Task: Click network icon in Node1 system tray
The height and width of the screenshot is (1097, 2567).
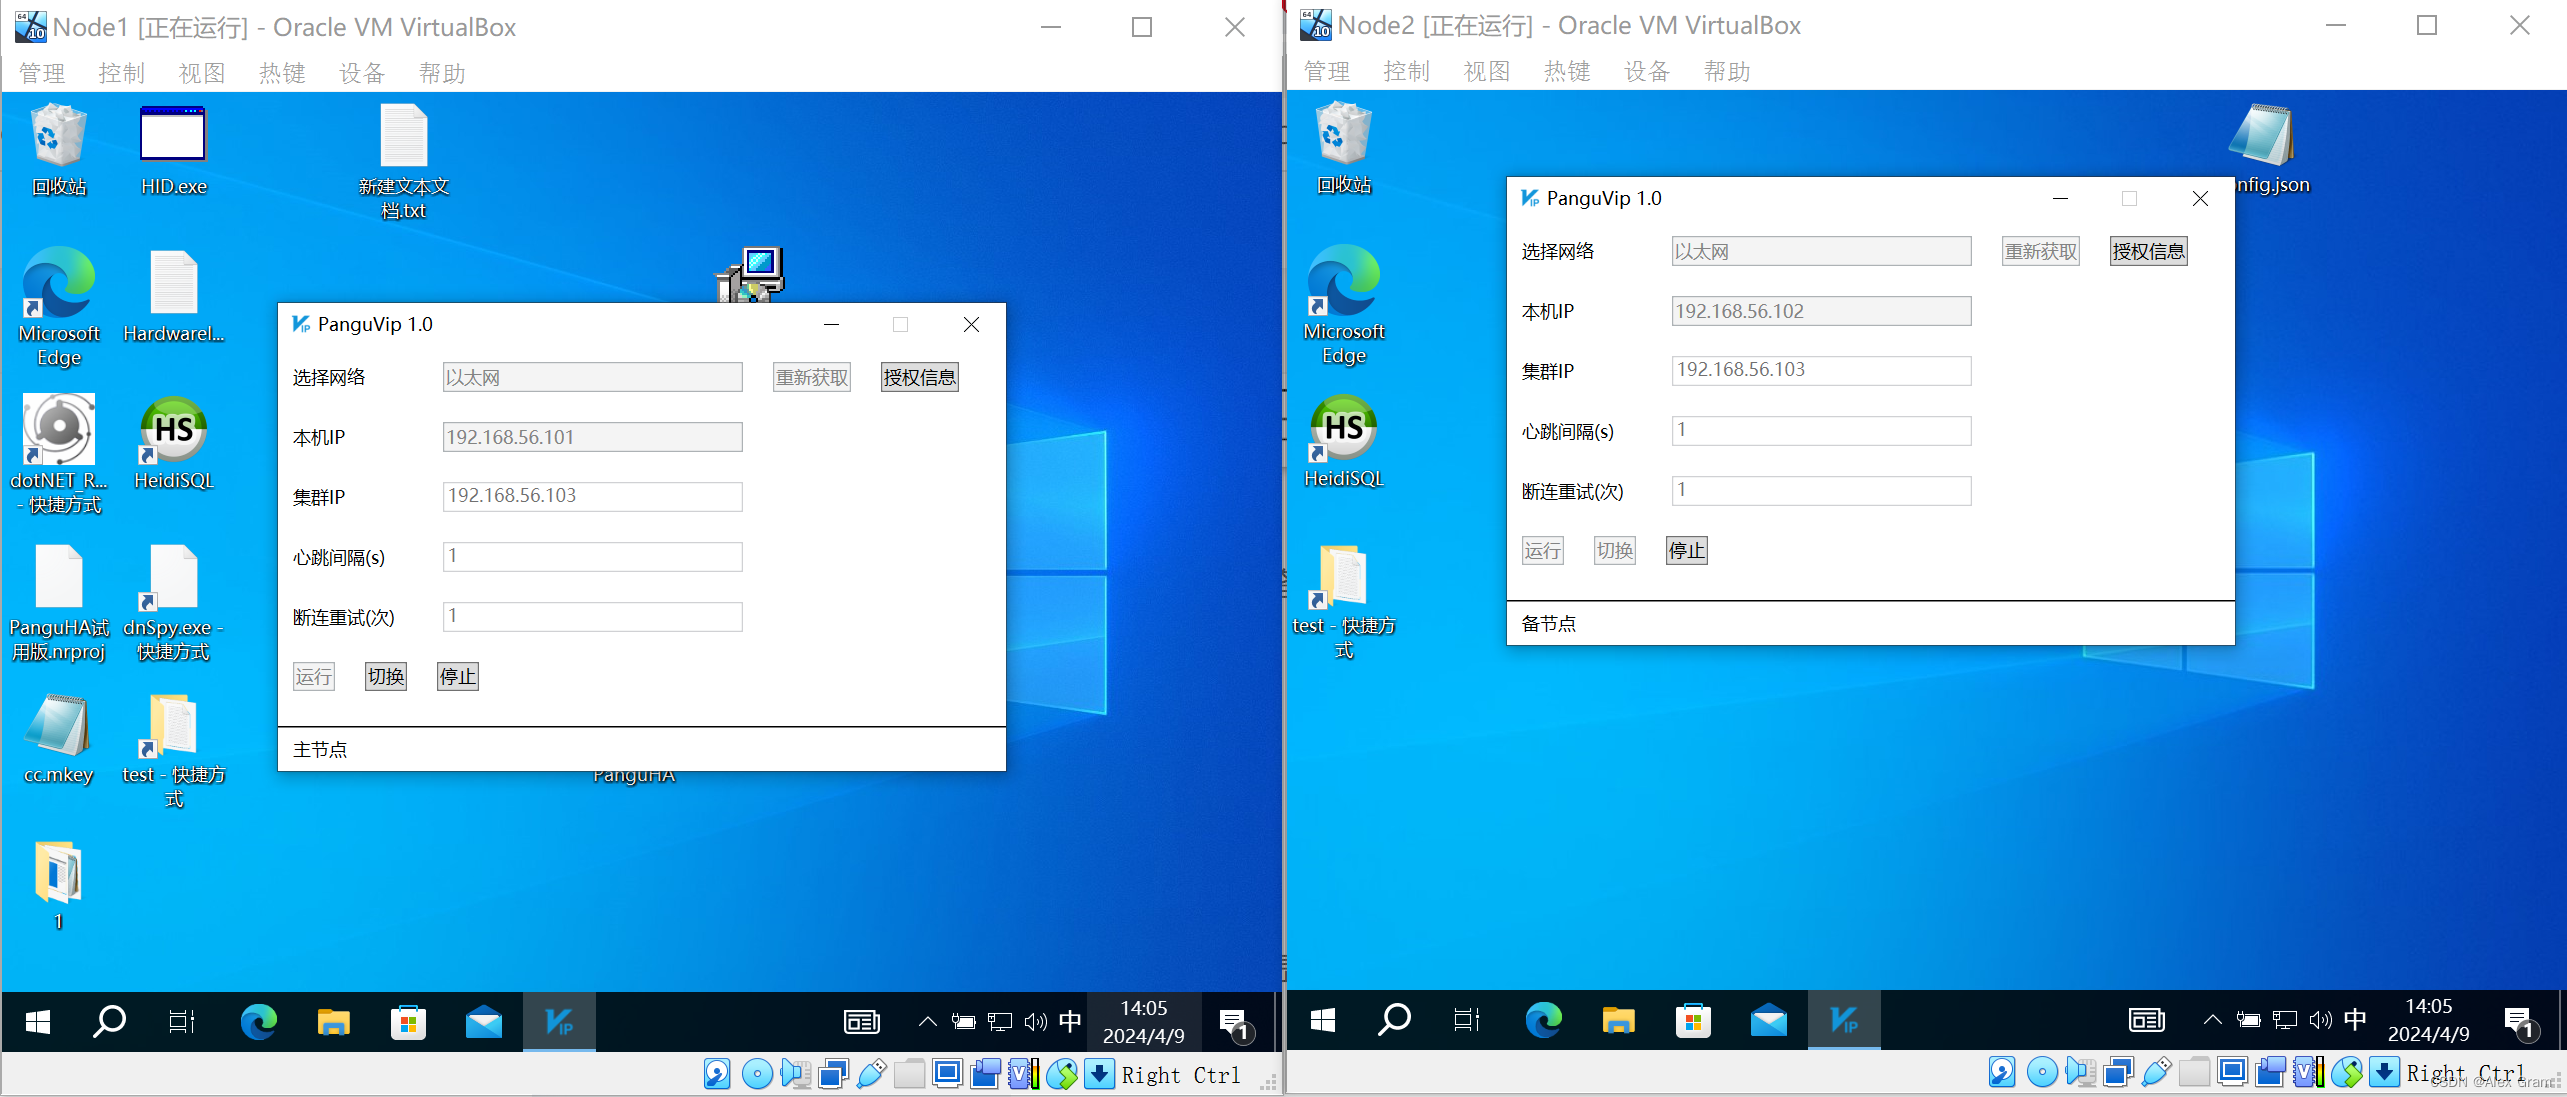Action: pos(999,1021)
